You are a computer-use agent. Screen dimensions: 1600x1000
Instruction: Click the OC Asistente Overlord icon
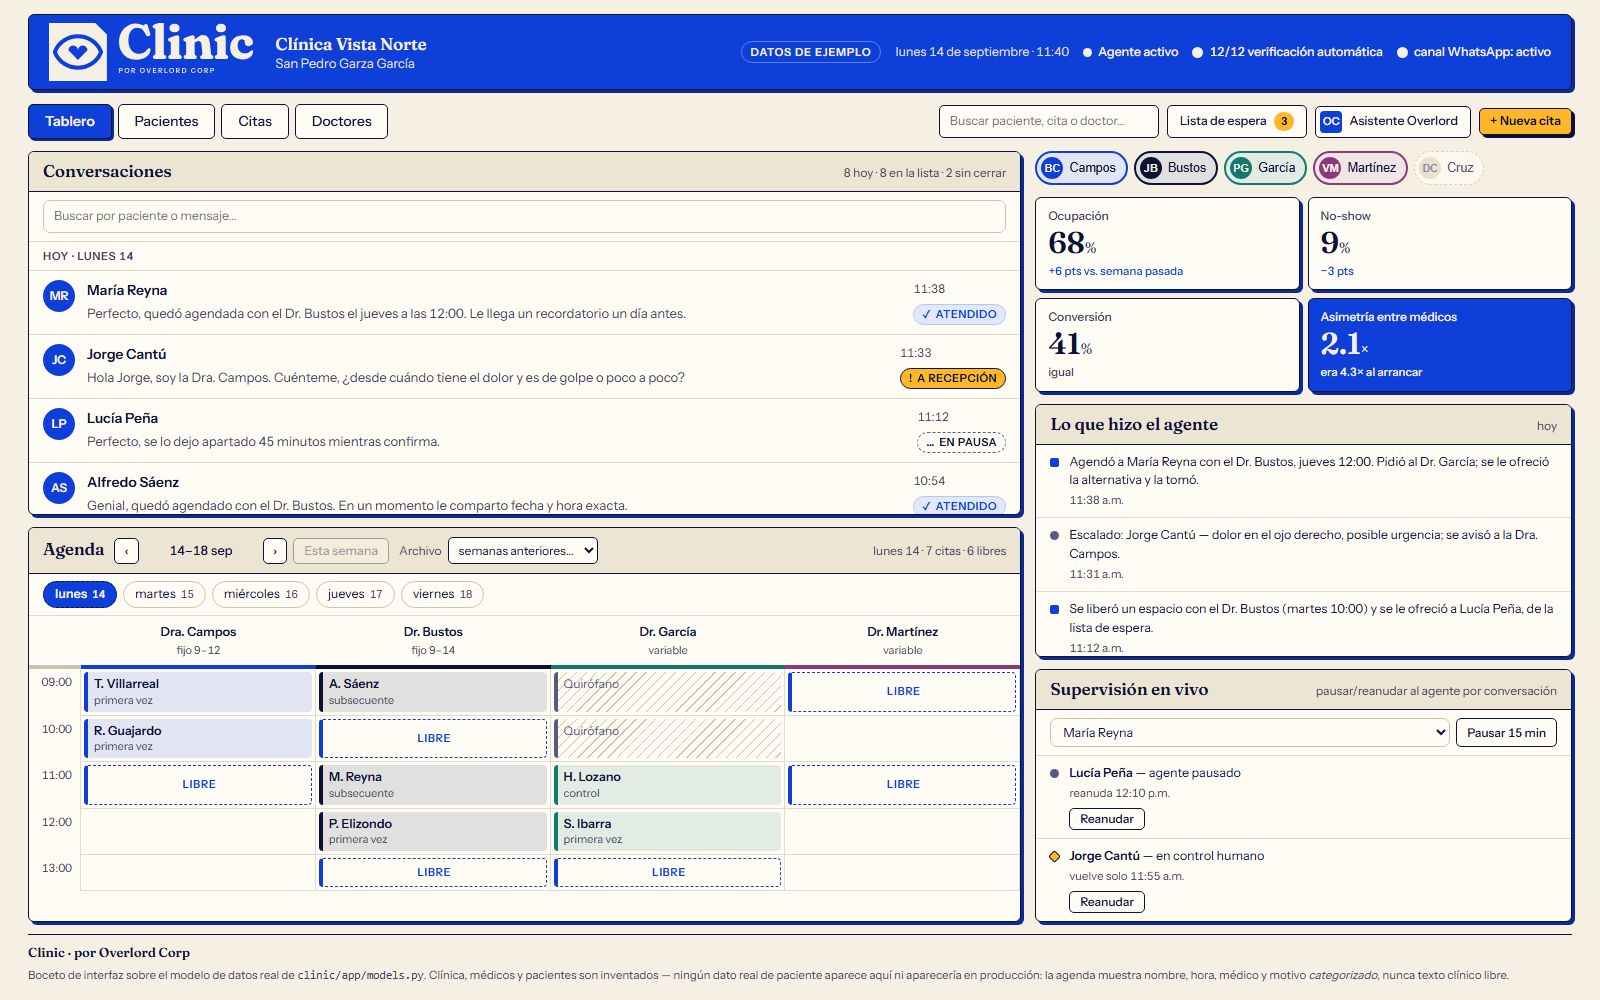tap(1331, 121)
